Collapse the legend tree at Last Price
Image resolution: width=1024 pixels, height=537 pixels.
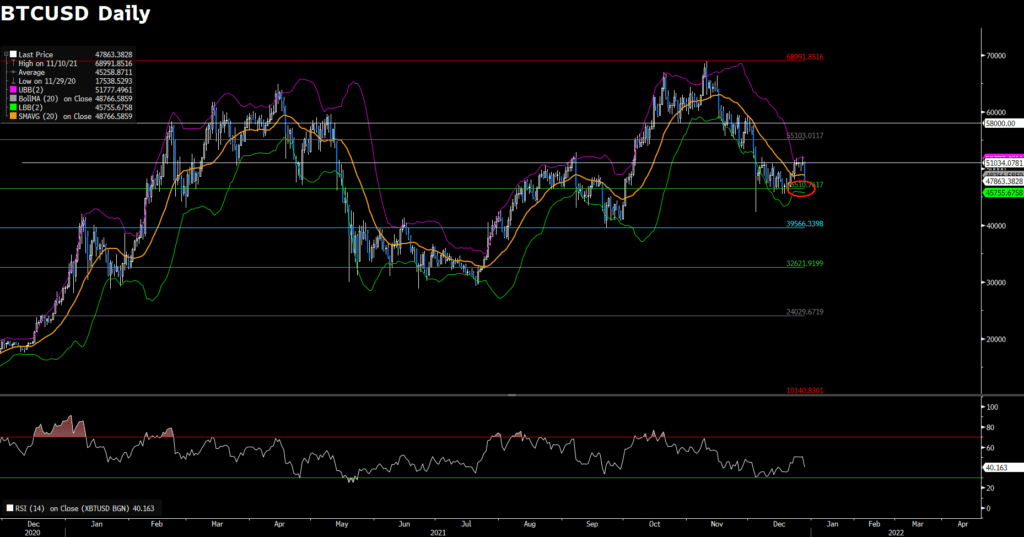click(x=6, y=54)
